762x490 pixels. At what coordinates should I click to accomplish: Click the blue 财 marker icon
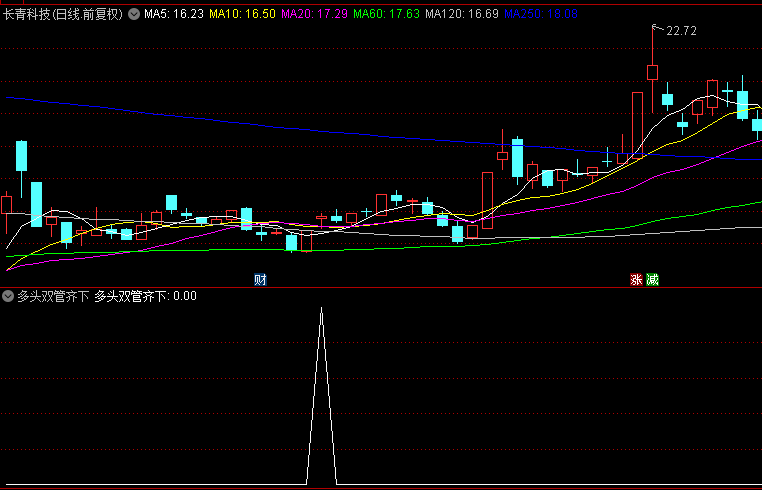260,280
